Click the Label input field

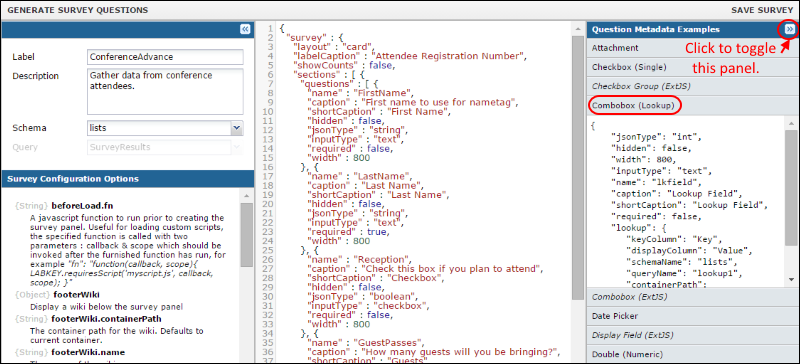point(165,57)
